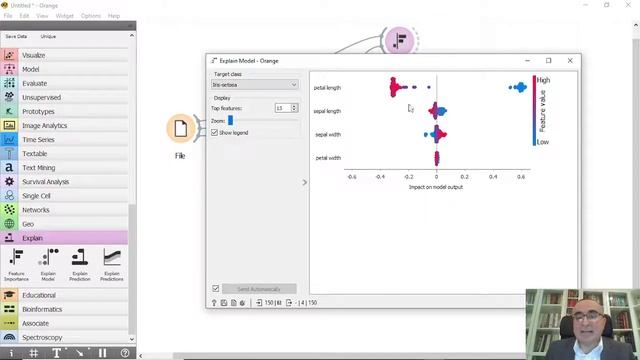This screenshot has height=360, width=640.
Task: Open widget help in Explain Model status bar
Action: pyautogui.click(x=214, y=303)
